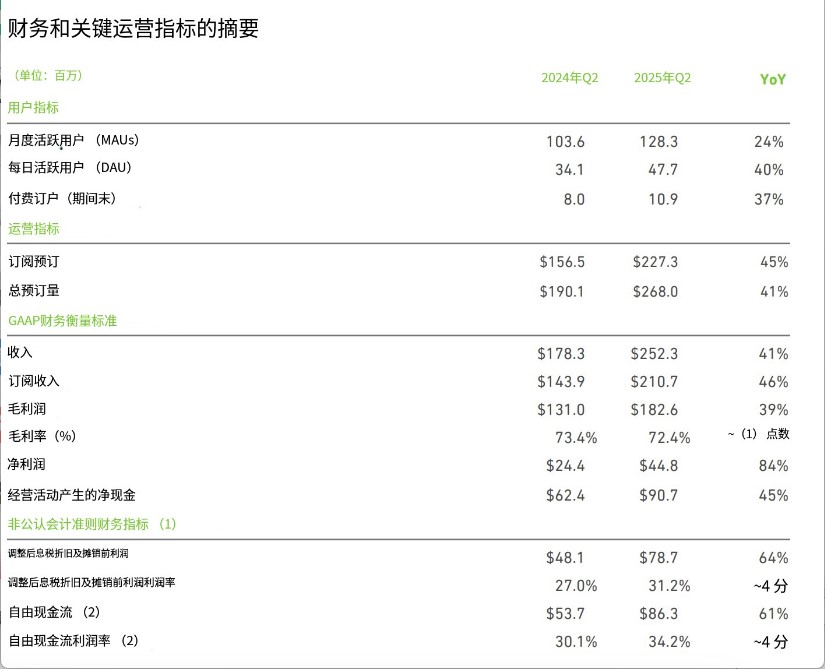The width and height of the screenshot is (825, 669).
Task: Click the 运营指标 section heading
Action: (x=33, y=228)
